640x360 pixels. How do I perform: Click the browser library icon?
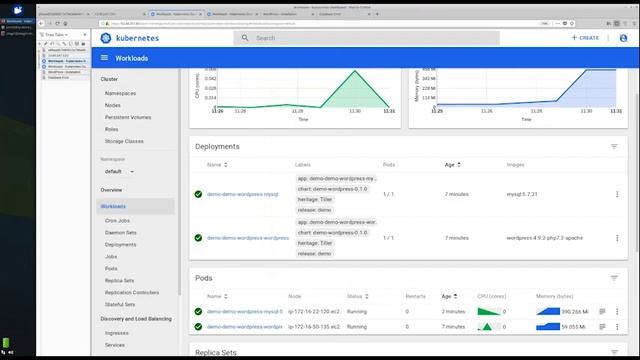609,24
